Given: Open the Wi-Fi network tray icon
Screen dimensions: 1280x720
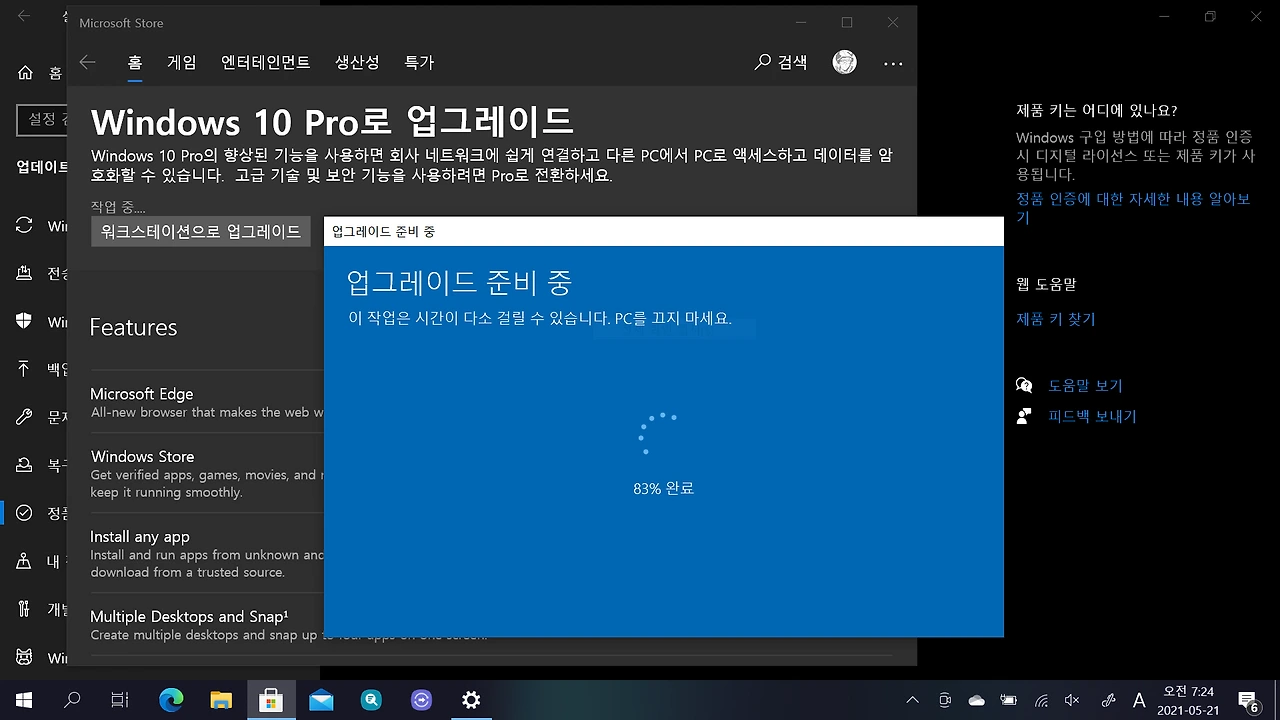Looking at the screenshot, I should click(x=1041, y=700).
